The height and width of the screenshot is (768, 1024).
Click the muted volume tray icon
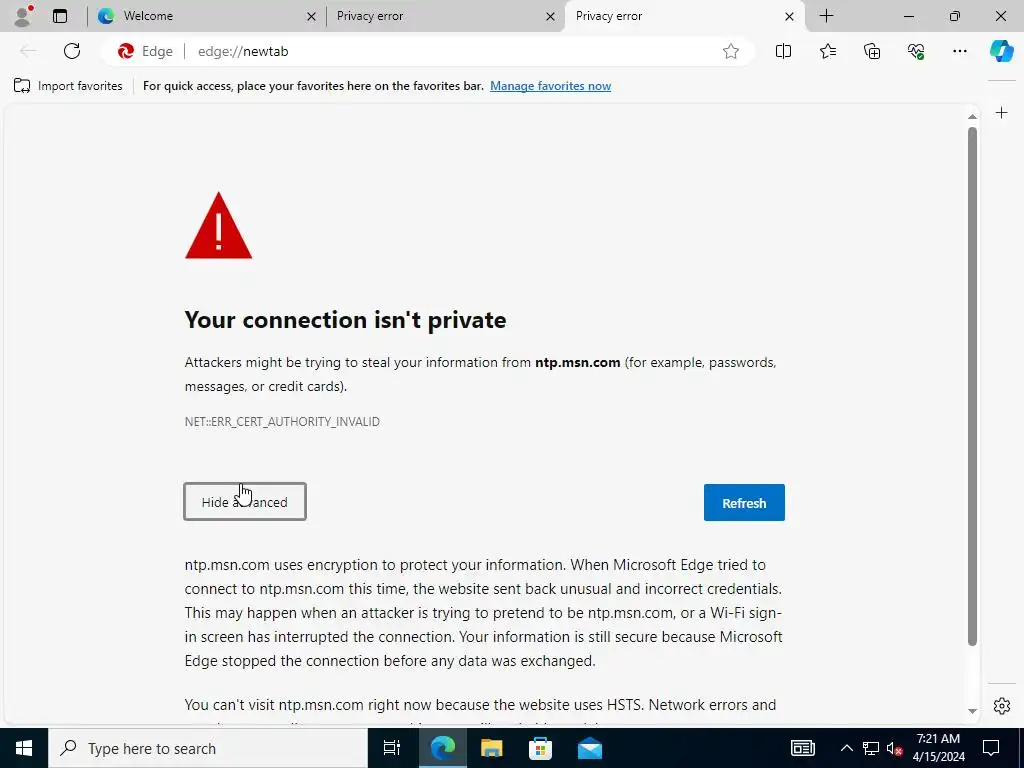895,748
